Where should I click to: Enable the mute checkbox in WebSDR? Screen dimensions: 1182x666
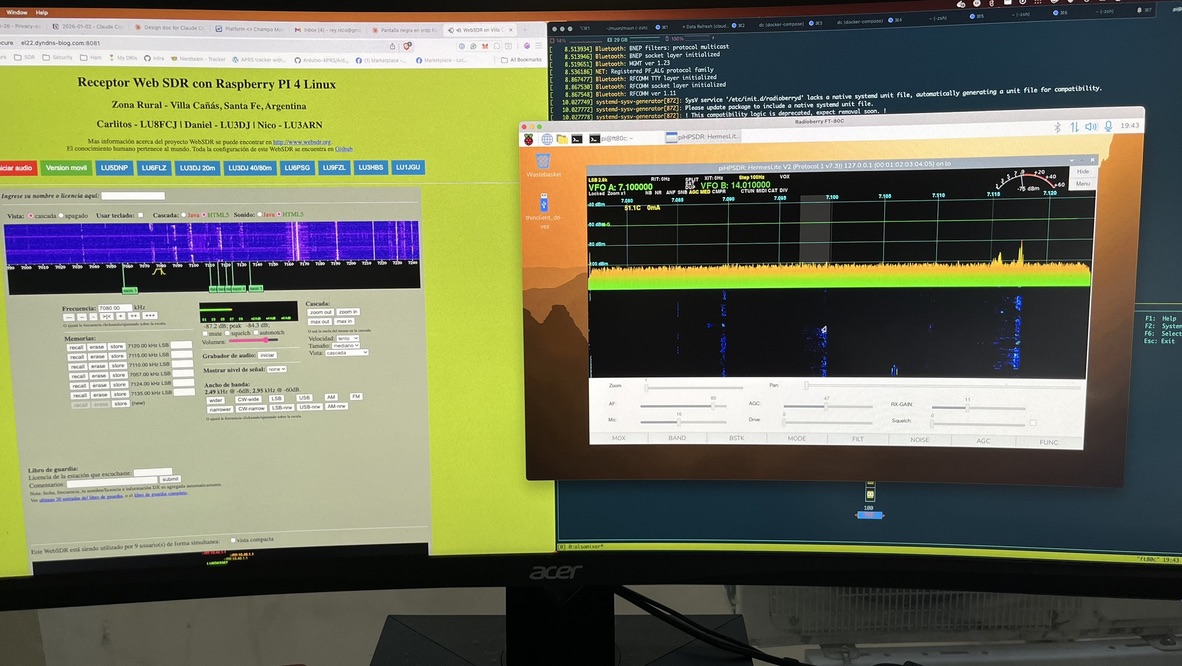(203, 333)
